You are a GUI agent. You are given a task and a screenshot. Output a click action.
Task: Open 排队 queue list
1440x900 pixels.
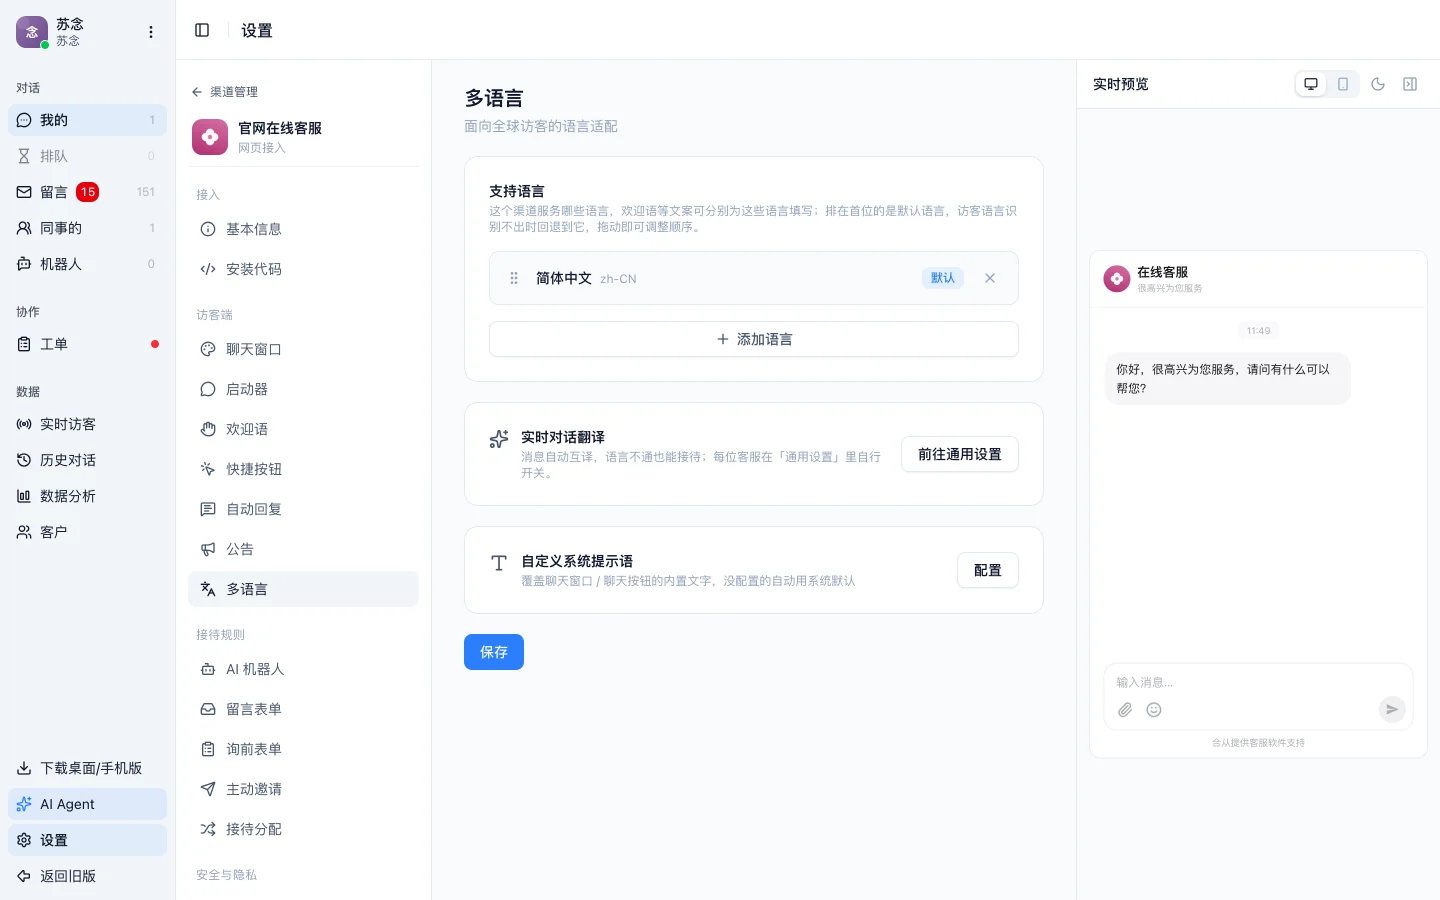pyautogui.click(x=87, y=156)
